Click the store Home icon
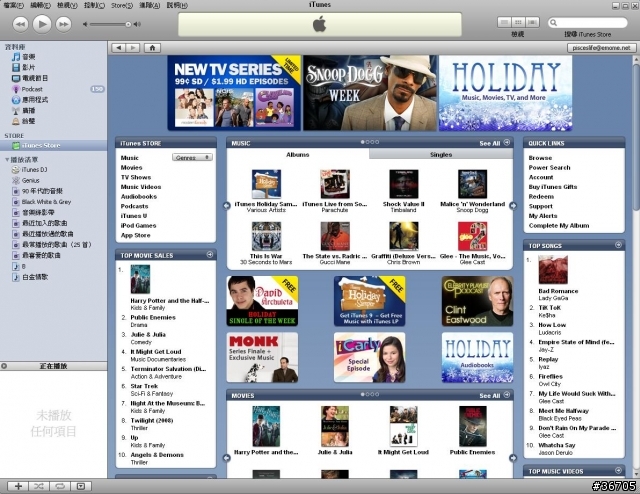Screen dimensions: 640x494 pyautogui.click(x=152, y=48)
